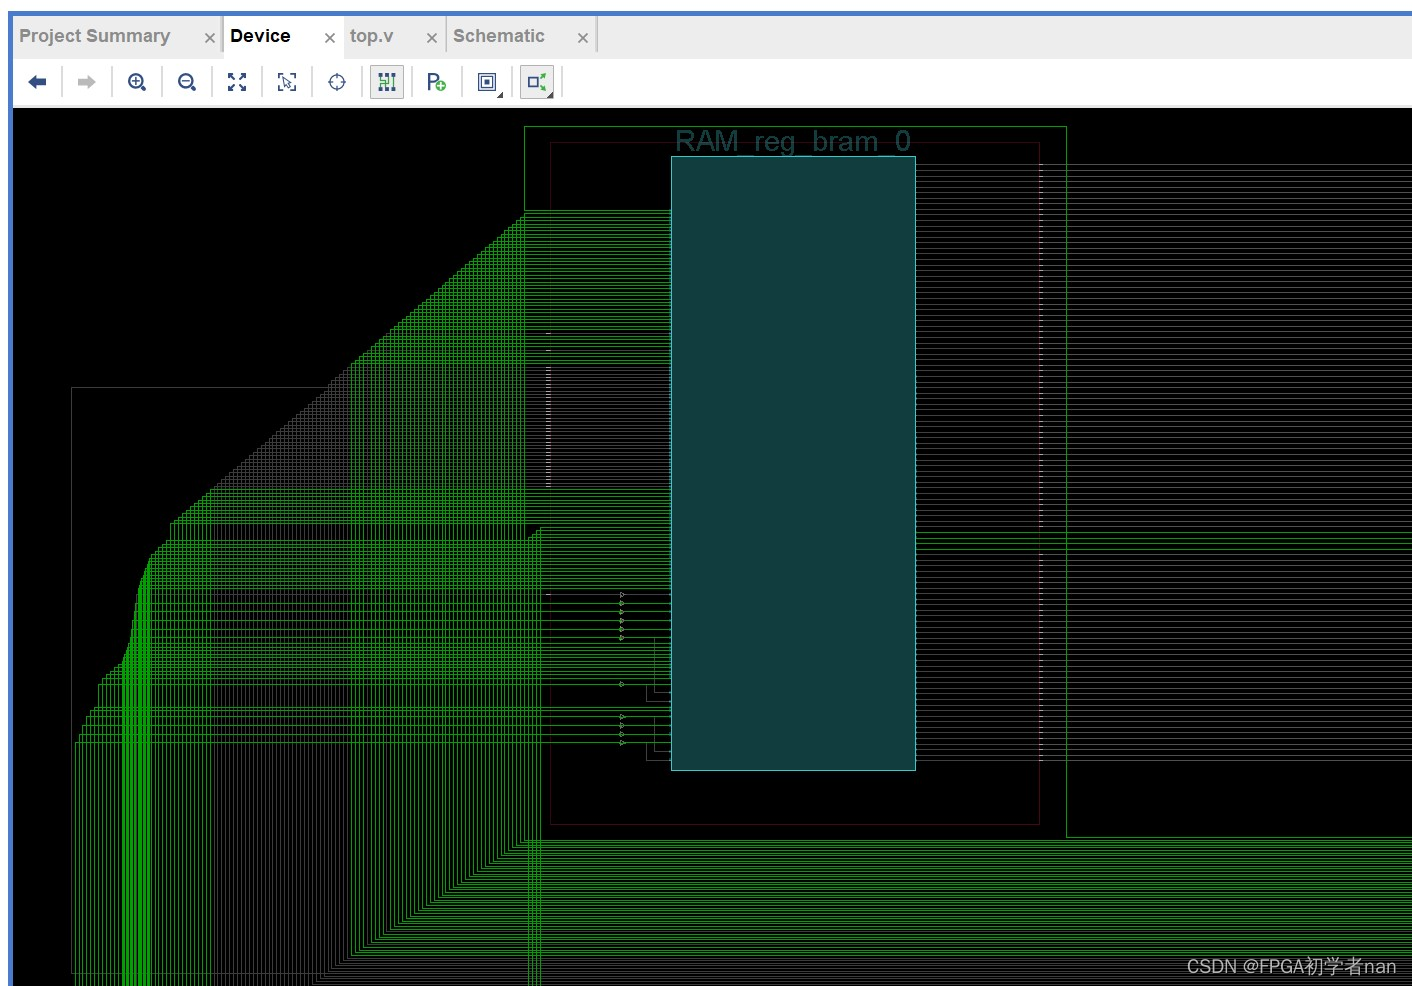
Task: Click the forward navigation arrow
Action: (x=86, y=82)
